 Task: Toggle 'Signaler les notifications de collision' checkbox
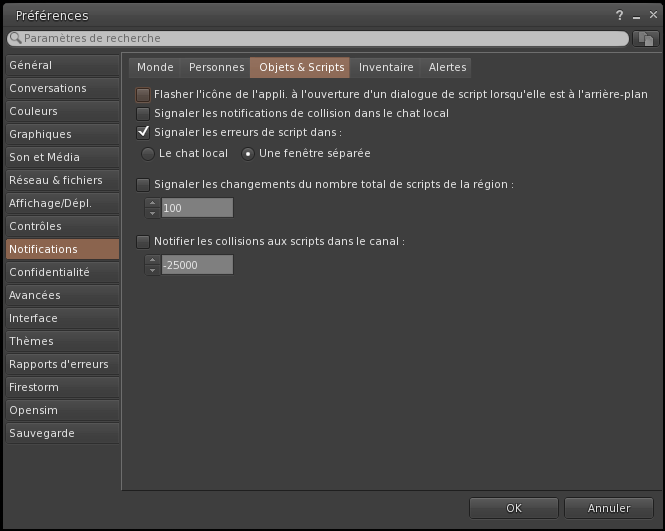click(x=143, y=114)
